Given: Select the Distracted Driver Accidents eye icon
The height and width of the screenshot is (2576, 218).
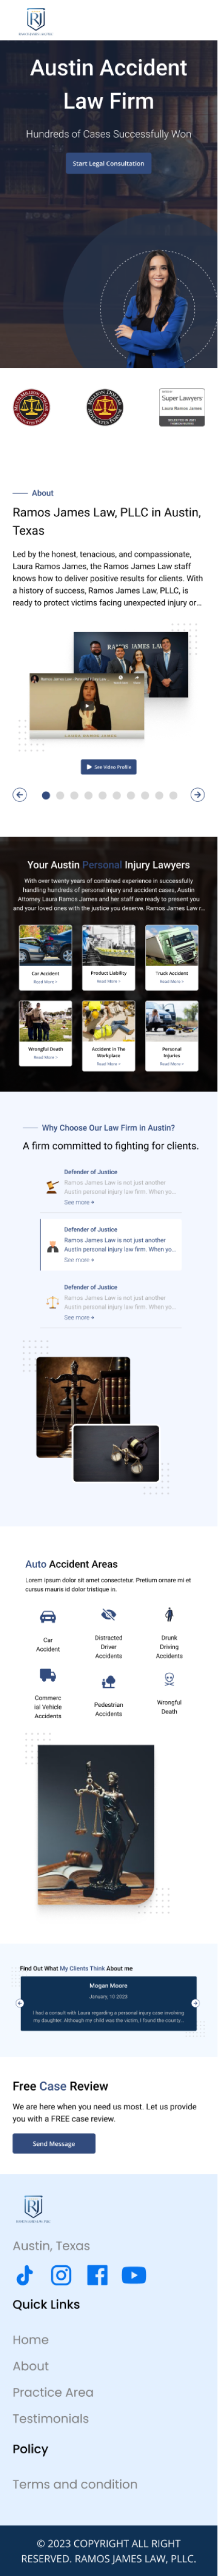Looking at the screenshot, I should (x=109, y=1614).
